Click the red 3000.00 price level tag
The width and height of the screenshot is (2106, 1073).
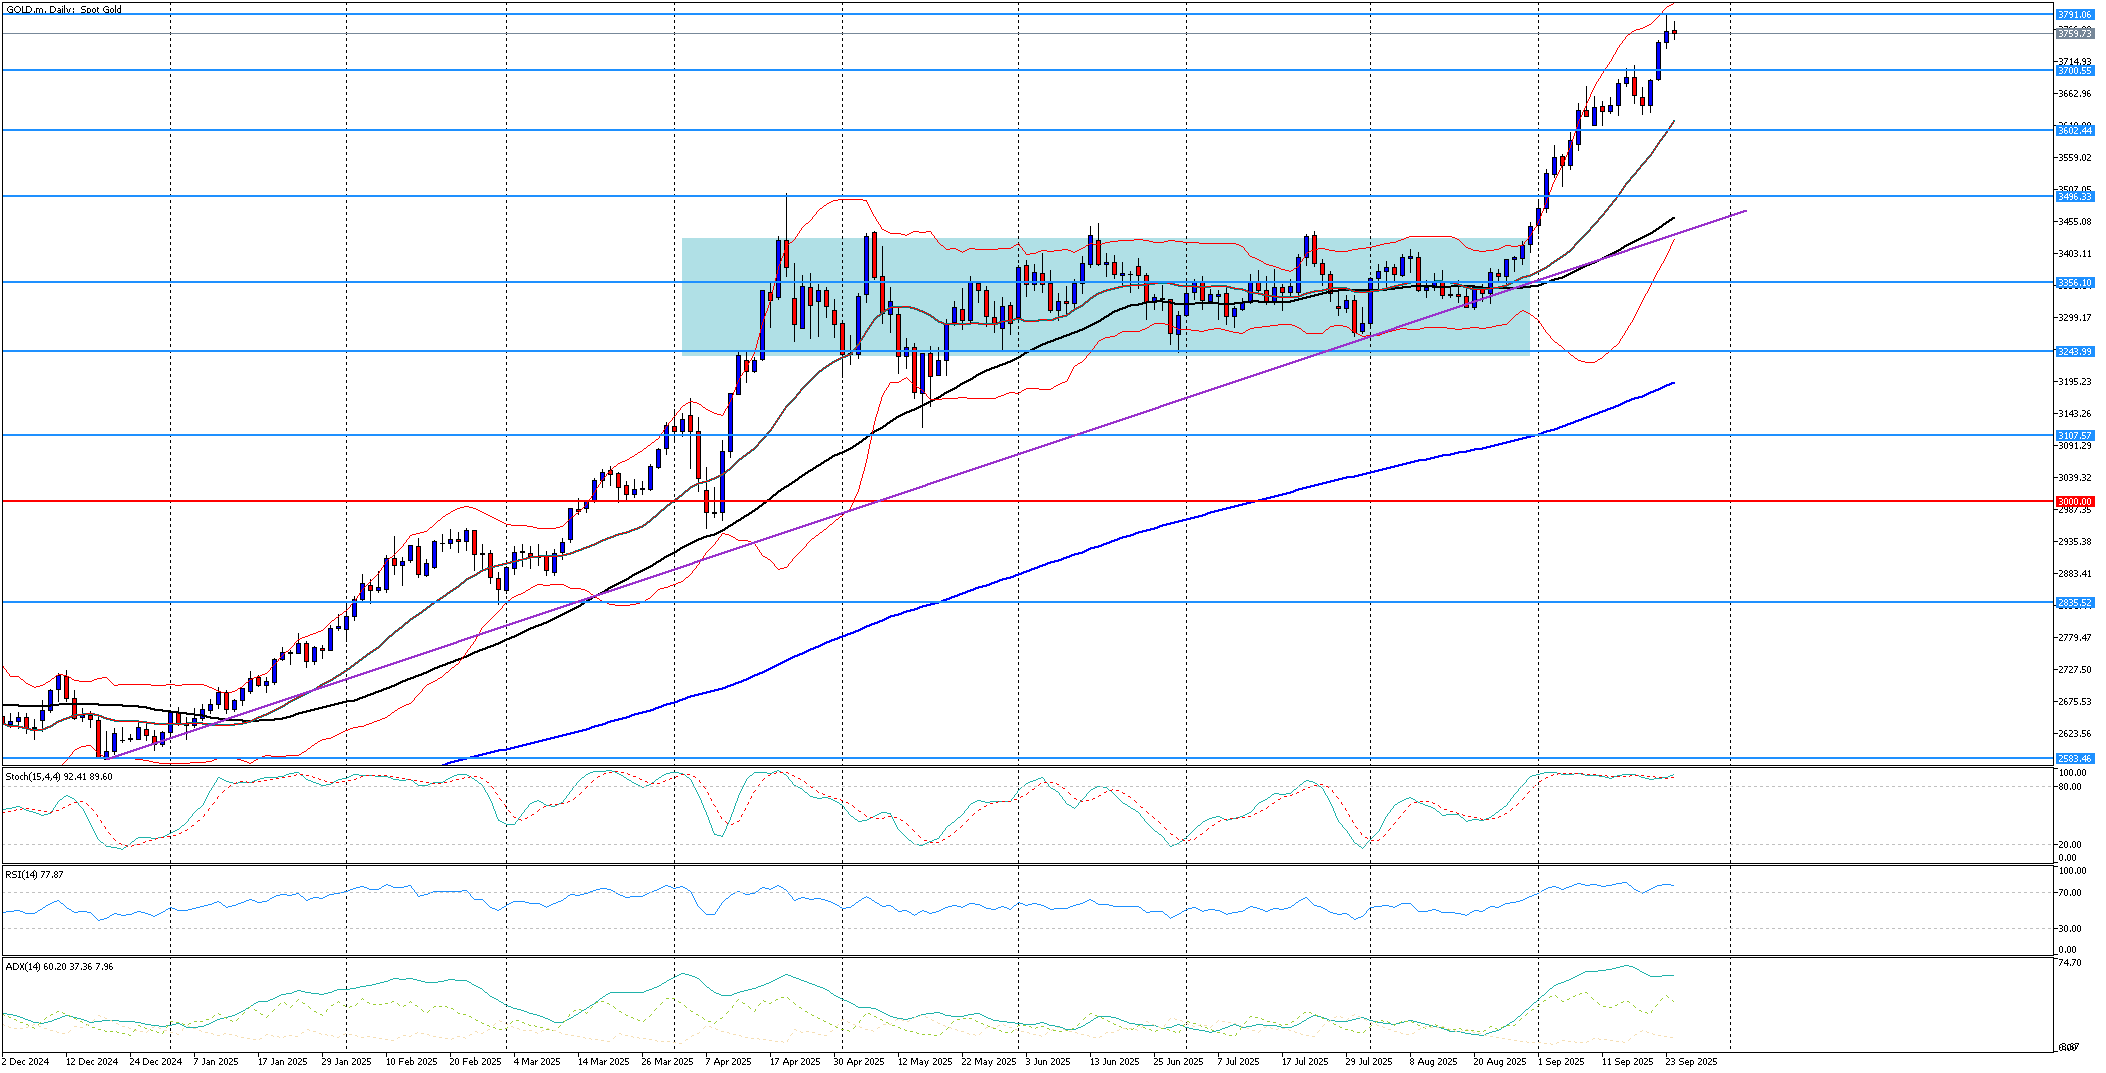(x=2074, y=502)
